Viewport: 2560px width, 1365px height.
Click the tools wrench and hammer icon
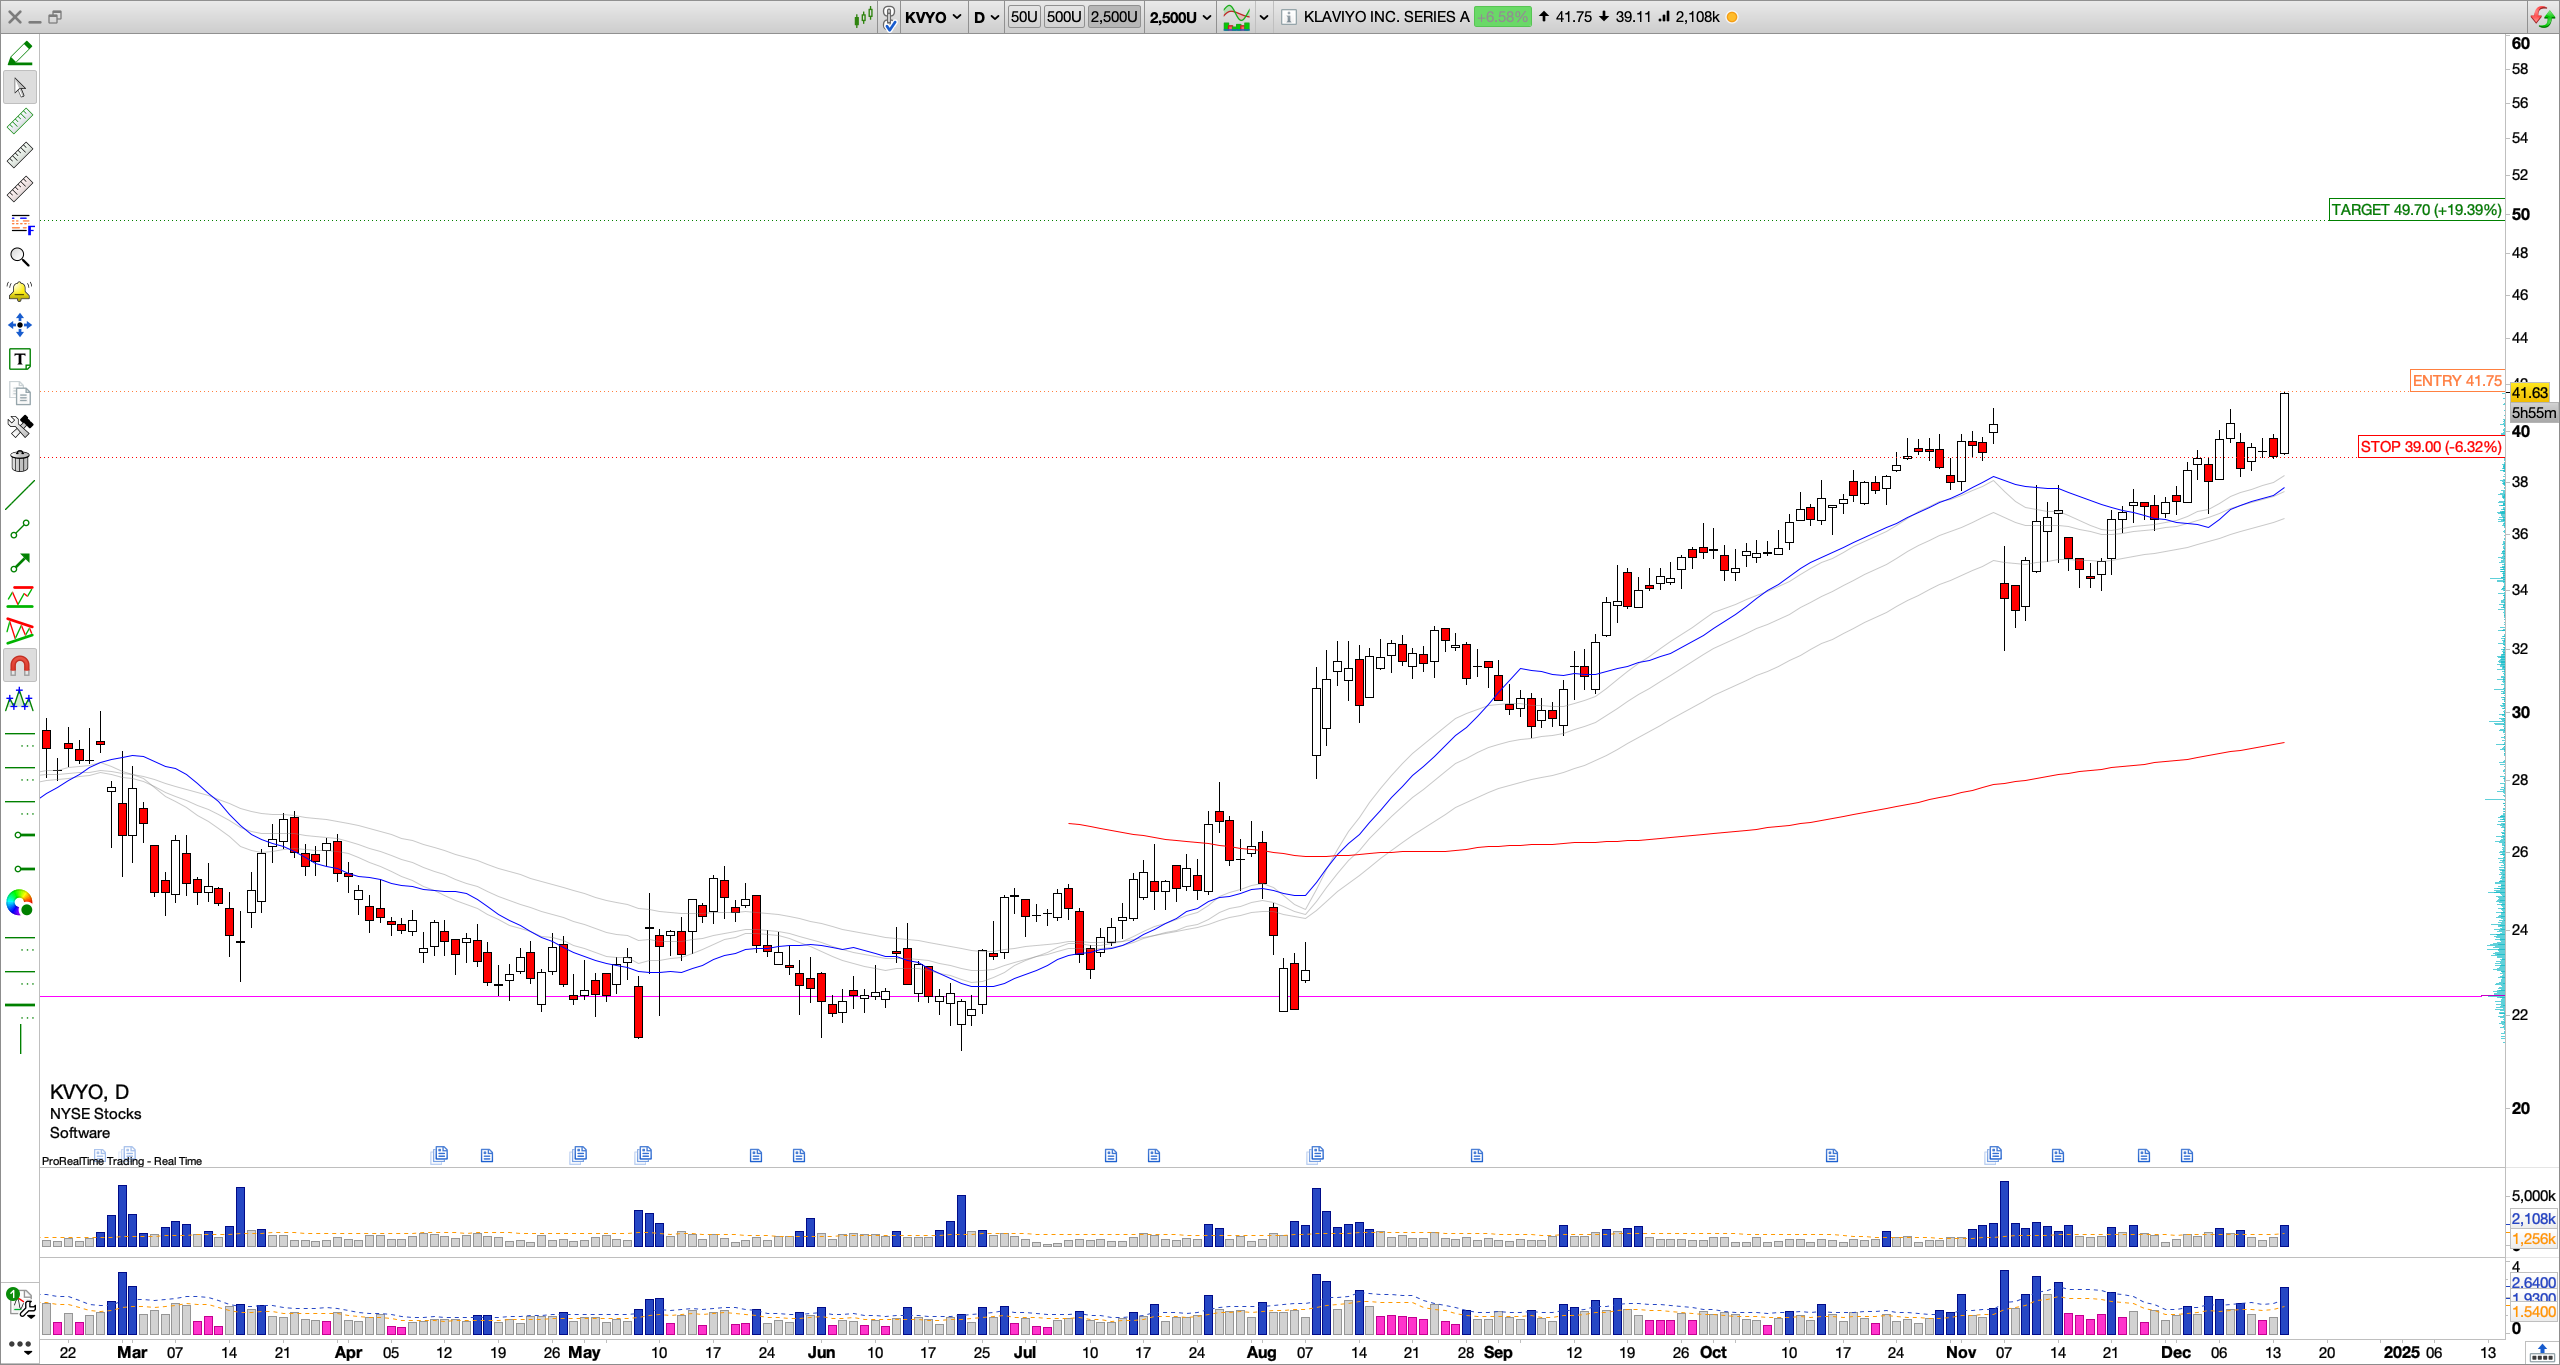click(x=19, y=427)
